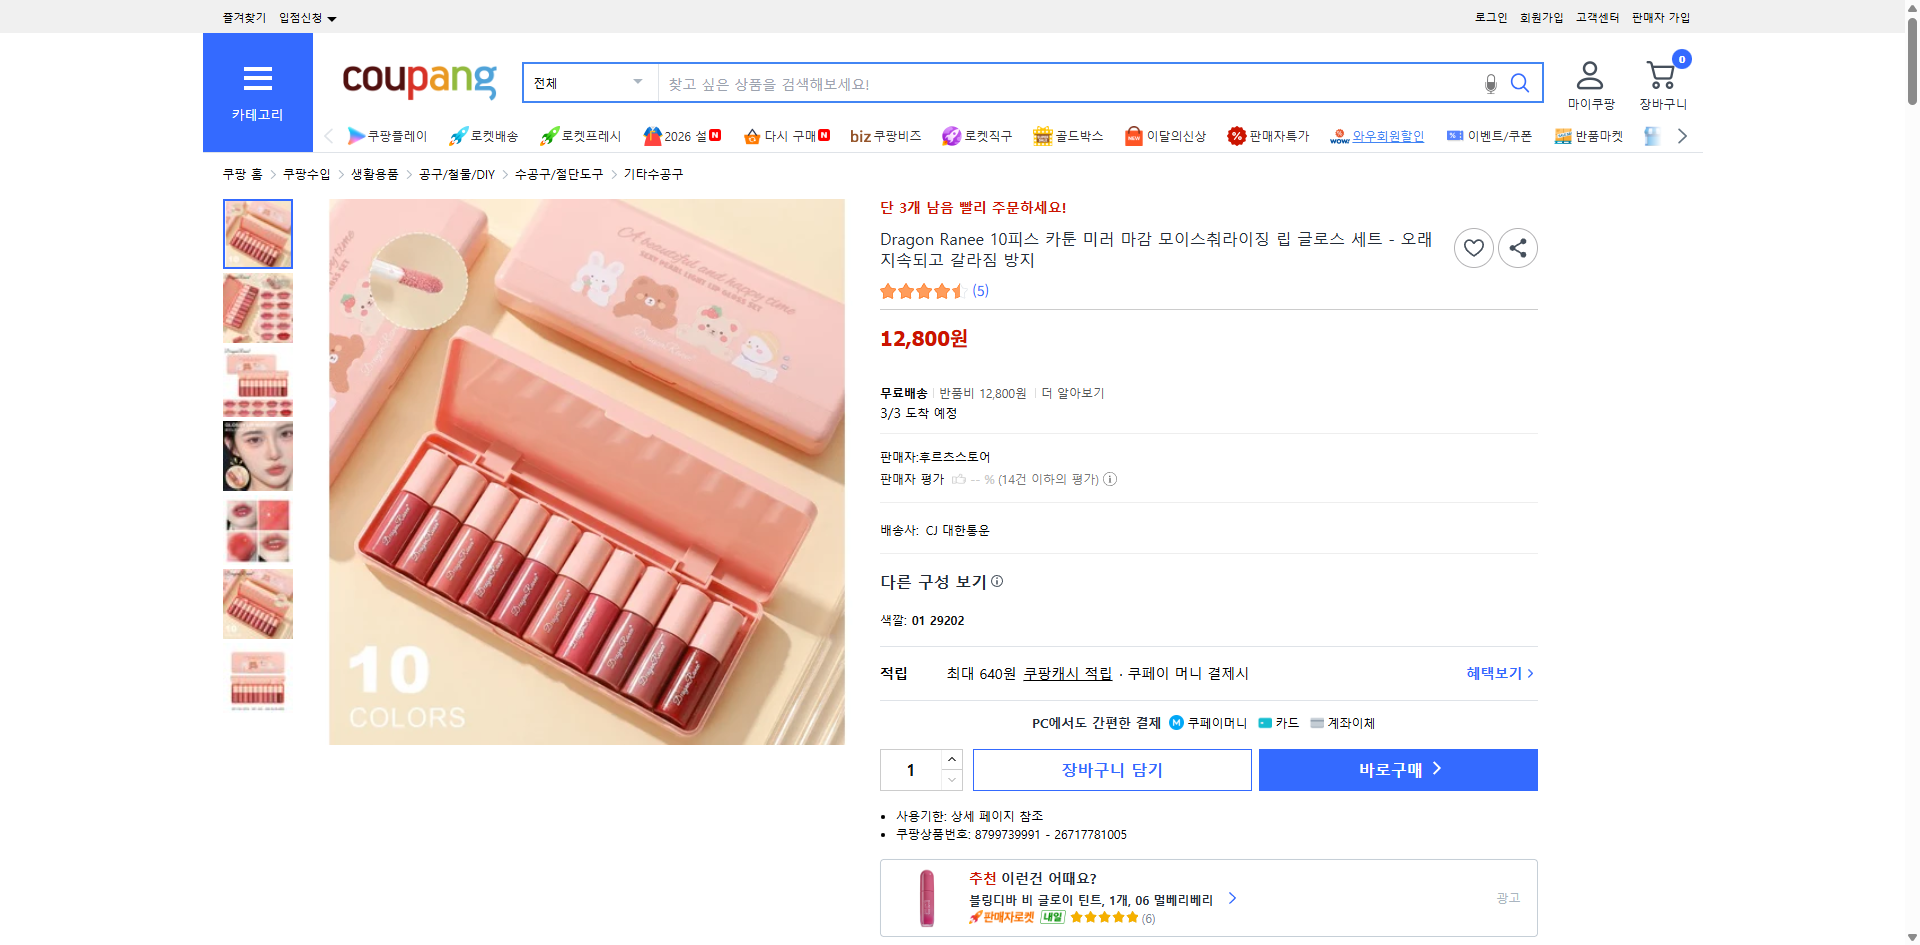Click the voice search microphone icon
This screenshot has width=1920, height=945.
(x=1489, y=84)
